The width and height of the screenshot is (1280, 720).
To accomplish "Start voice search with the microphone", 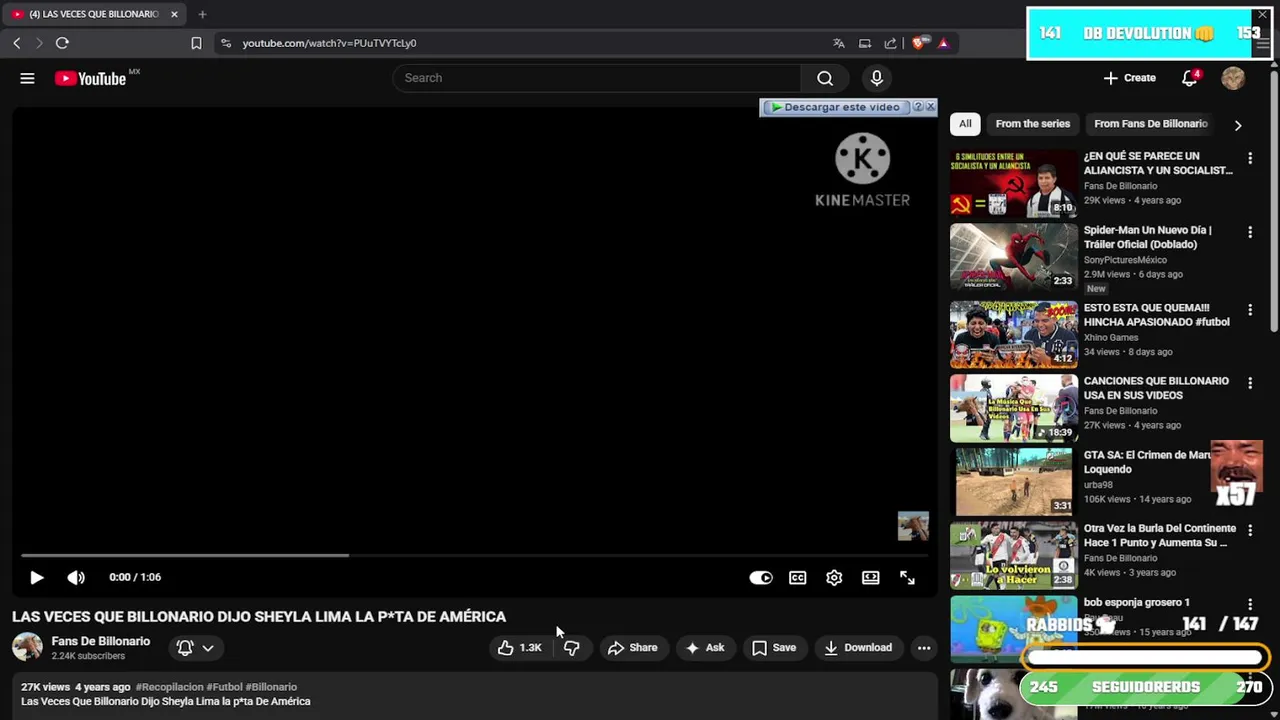I will pos(877,78).
